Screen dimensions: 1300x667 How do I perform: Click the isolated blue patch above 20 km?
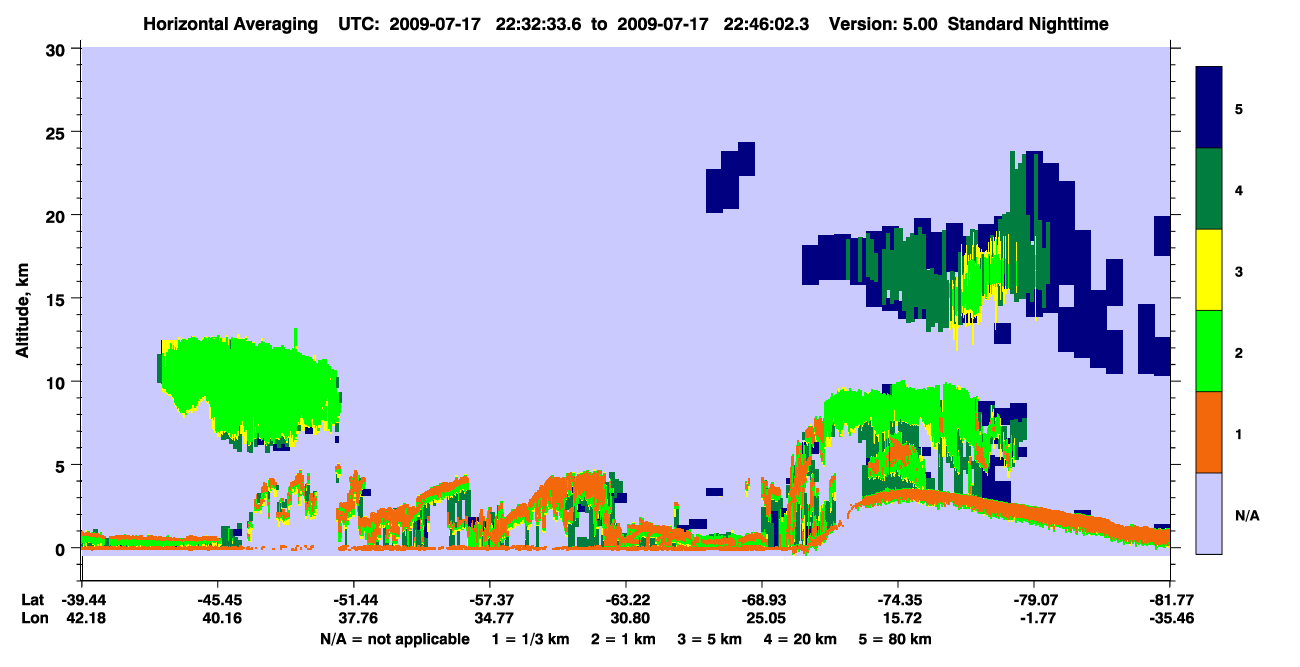click(730, 177)
